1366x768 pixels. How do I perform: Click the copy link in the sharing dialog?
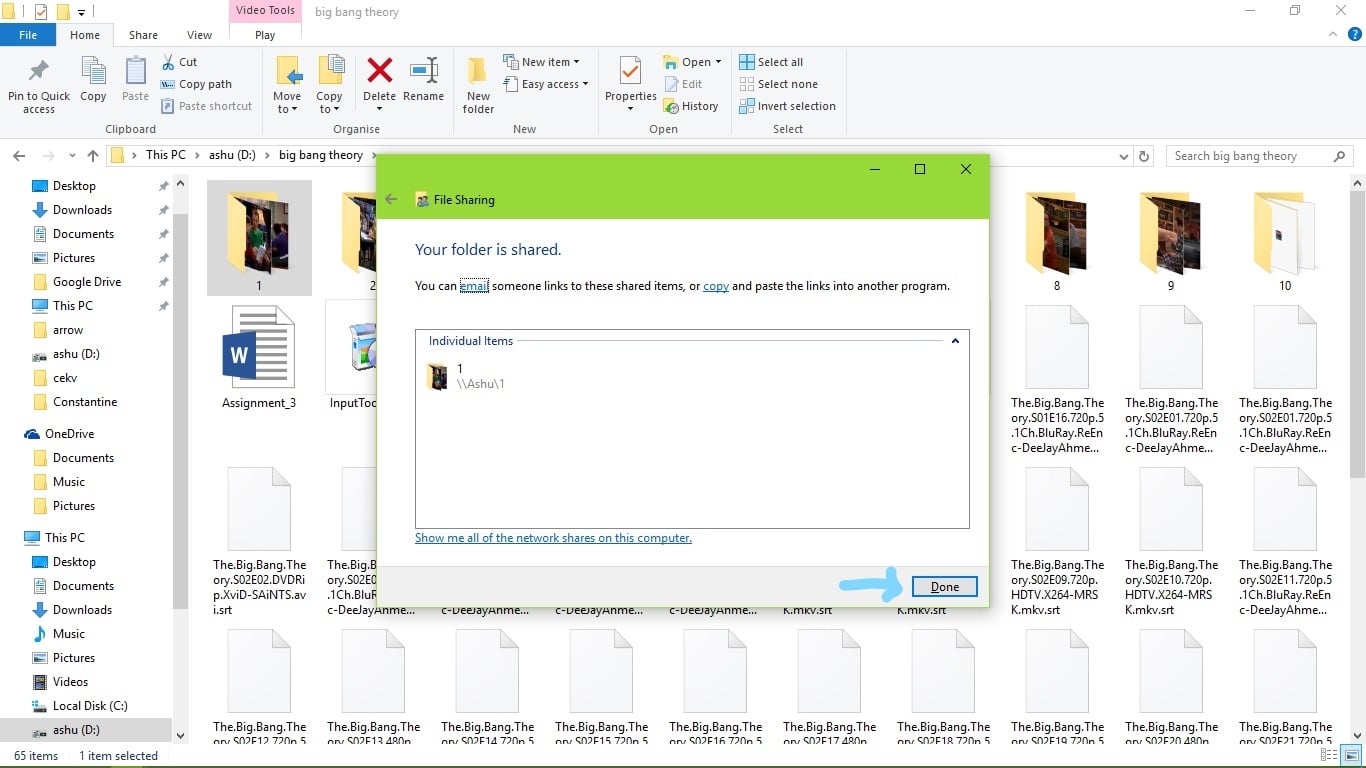(x=716, y=286)
